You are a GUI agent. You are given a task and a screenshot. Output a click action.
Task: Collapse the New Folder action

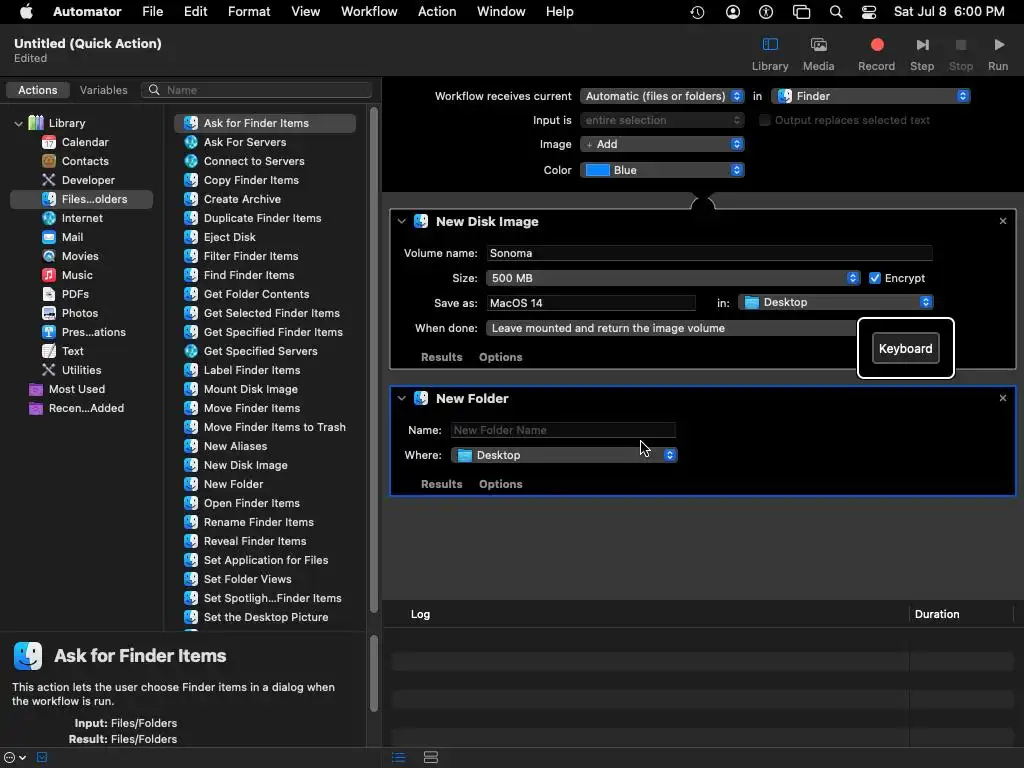pos(402,398)
